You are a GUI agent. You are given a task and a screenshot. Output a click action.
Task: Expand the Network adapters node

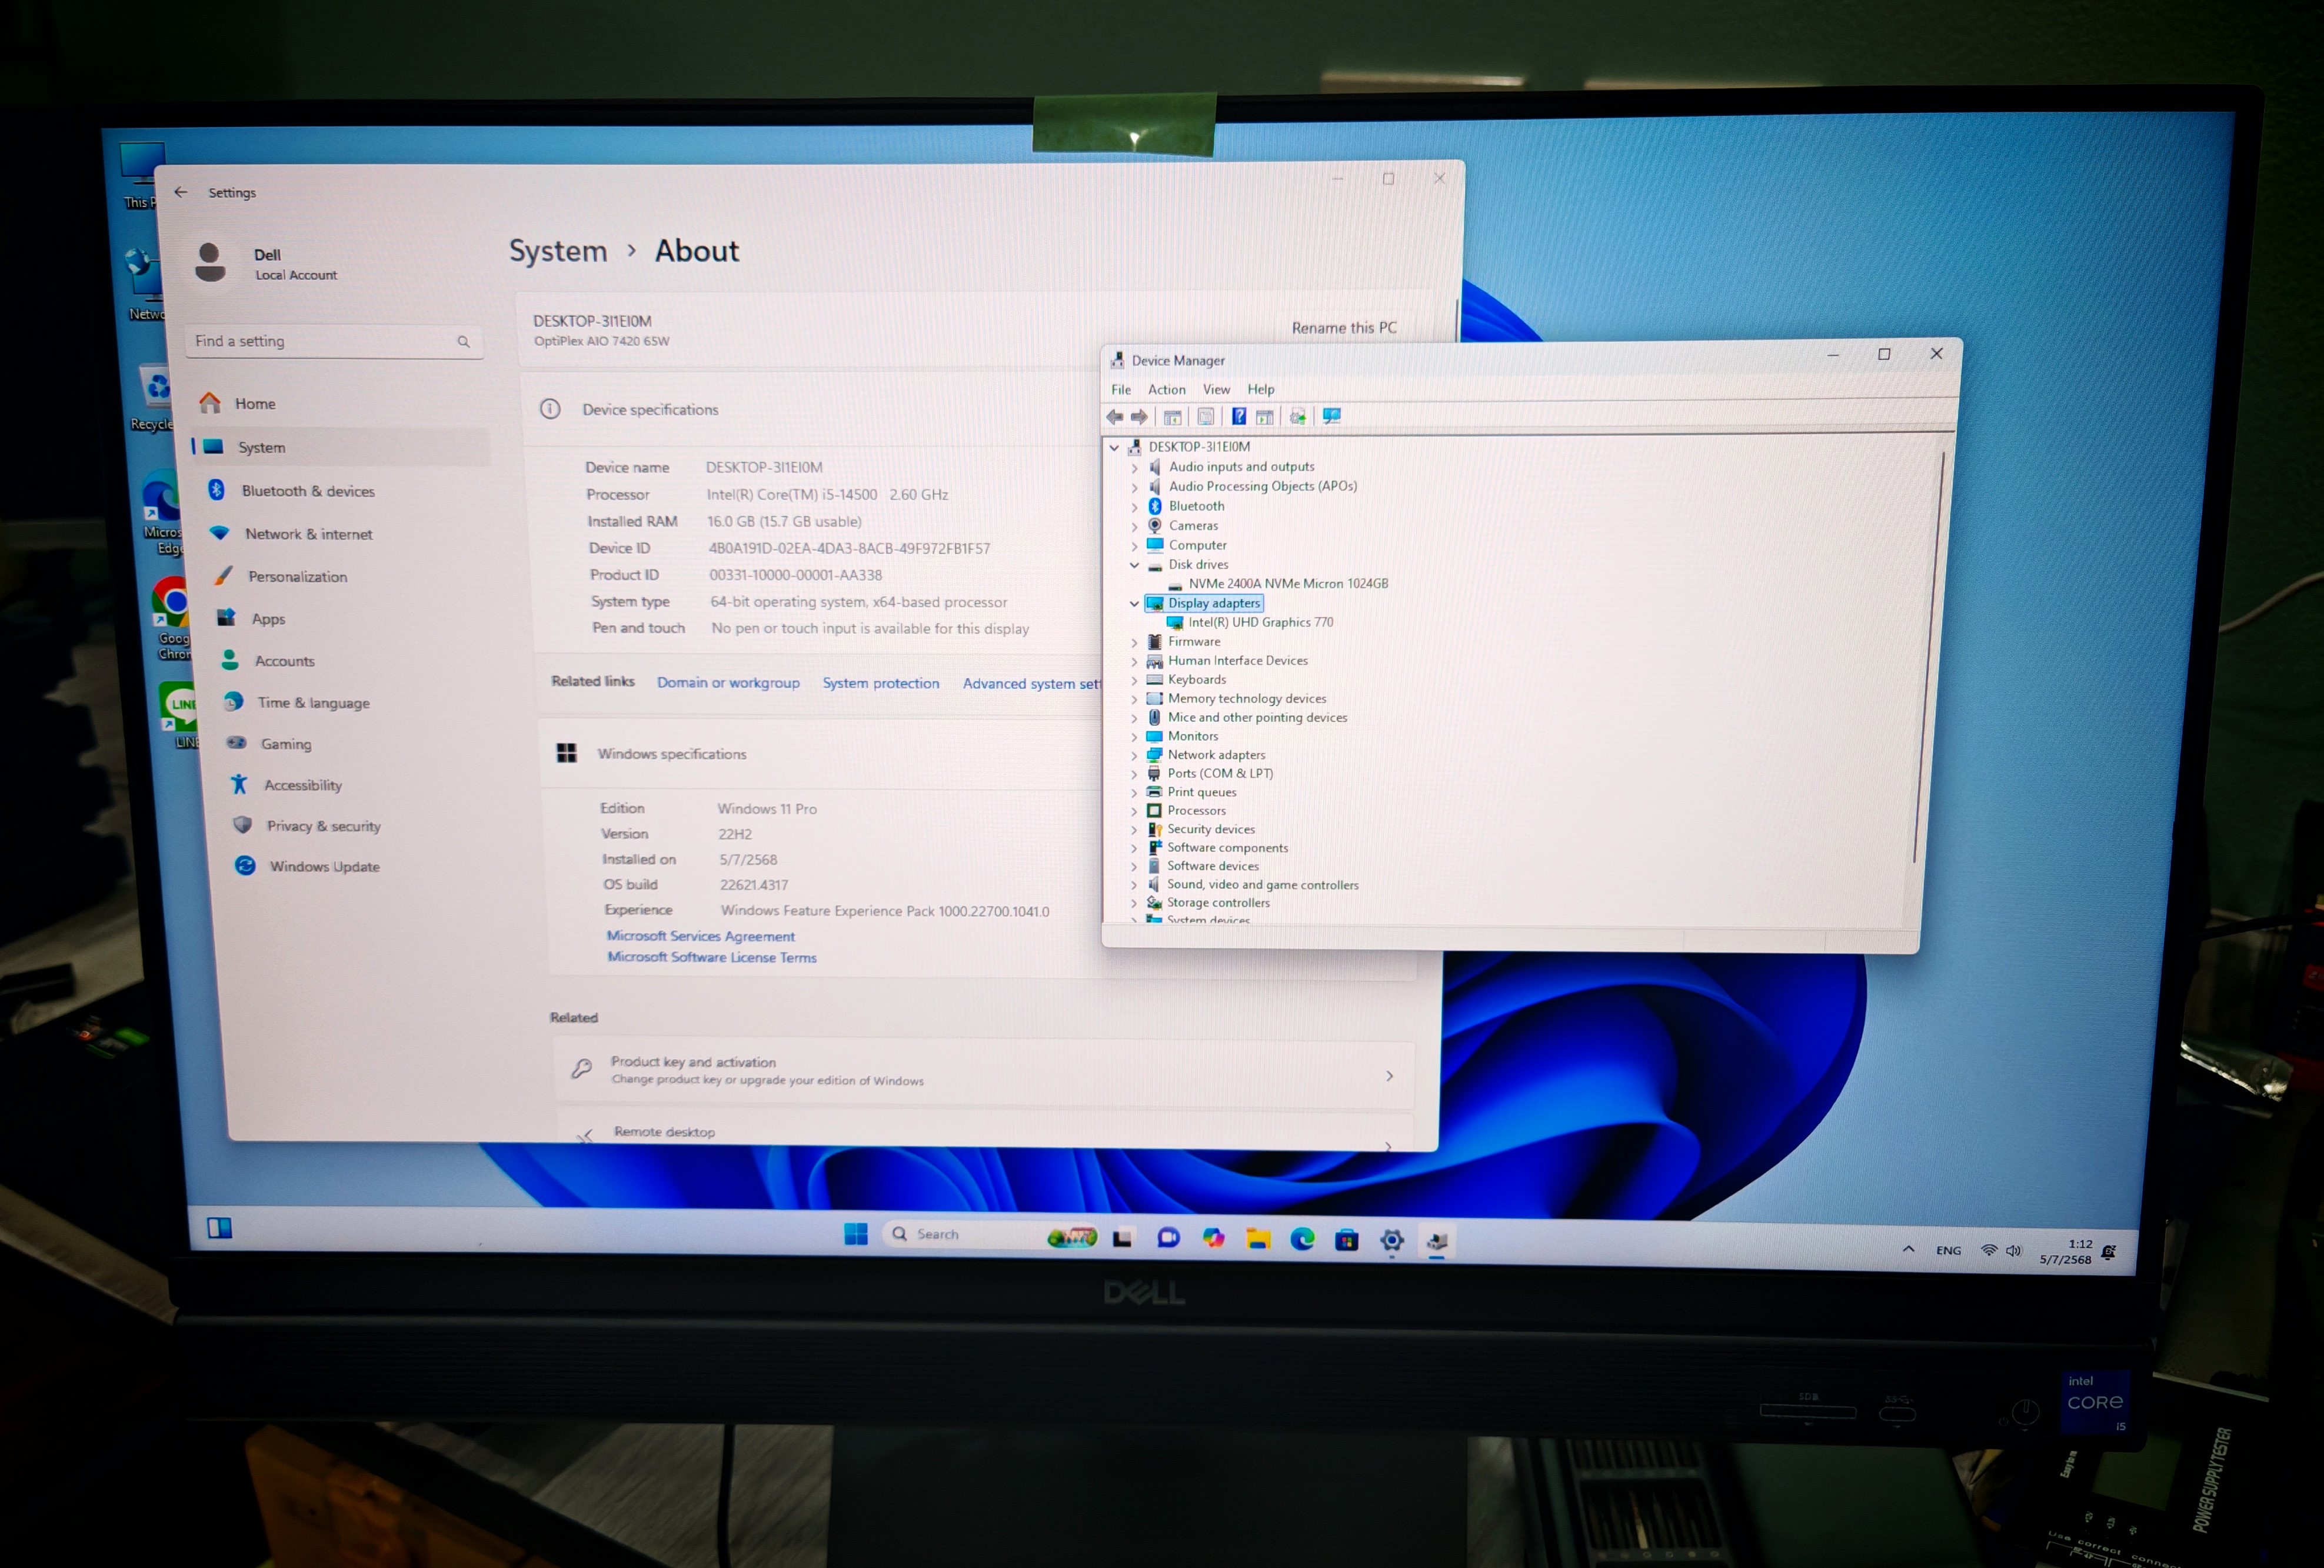[x=1135, y=755]
